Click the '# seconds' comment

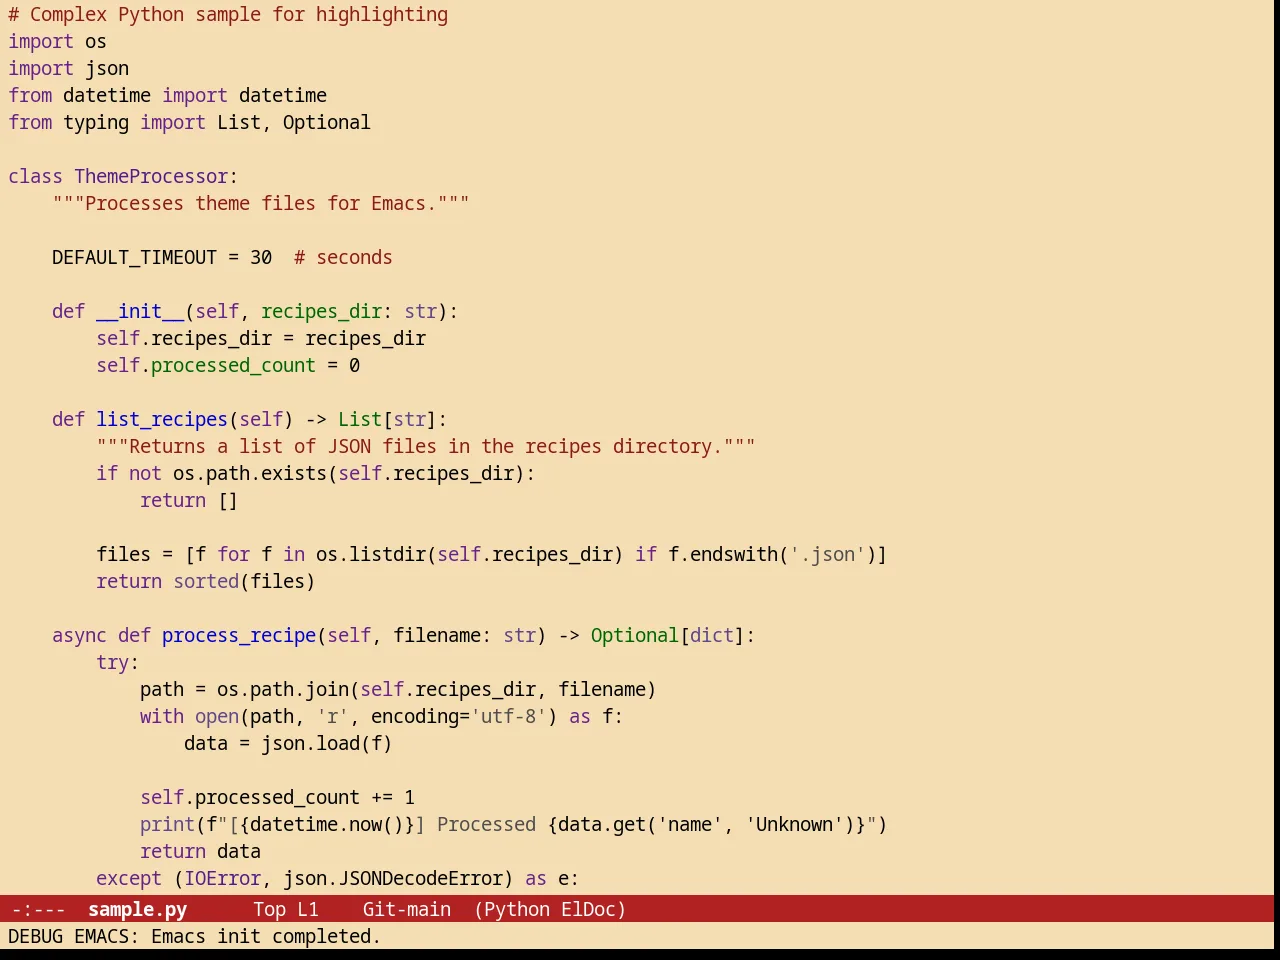343,258
